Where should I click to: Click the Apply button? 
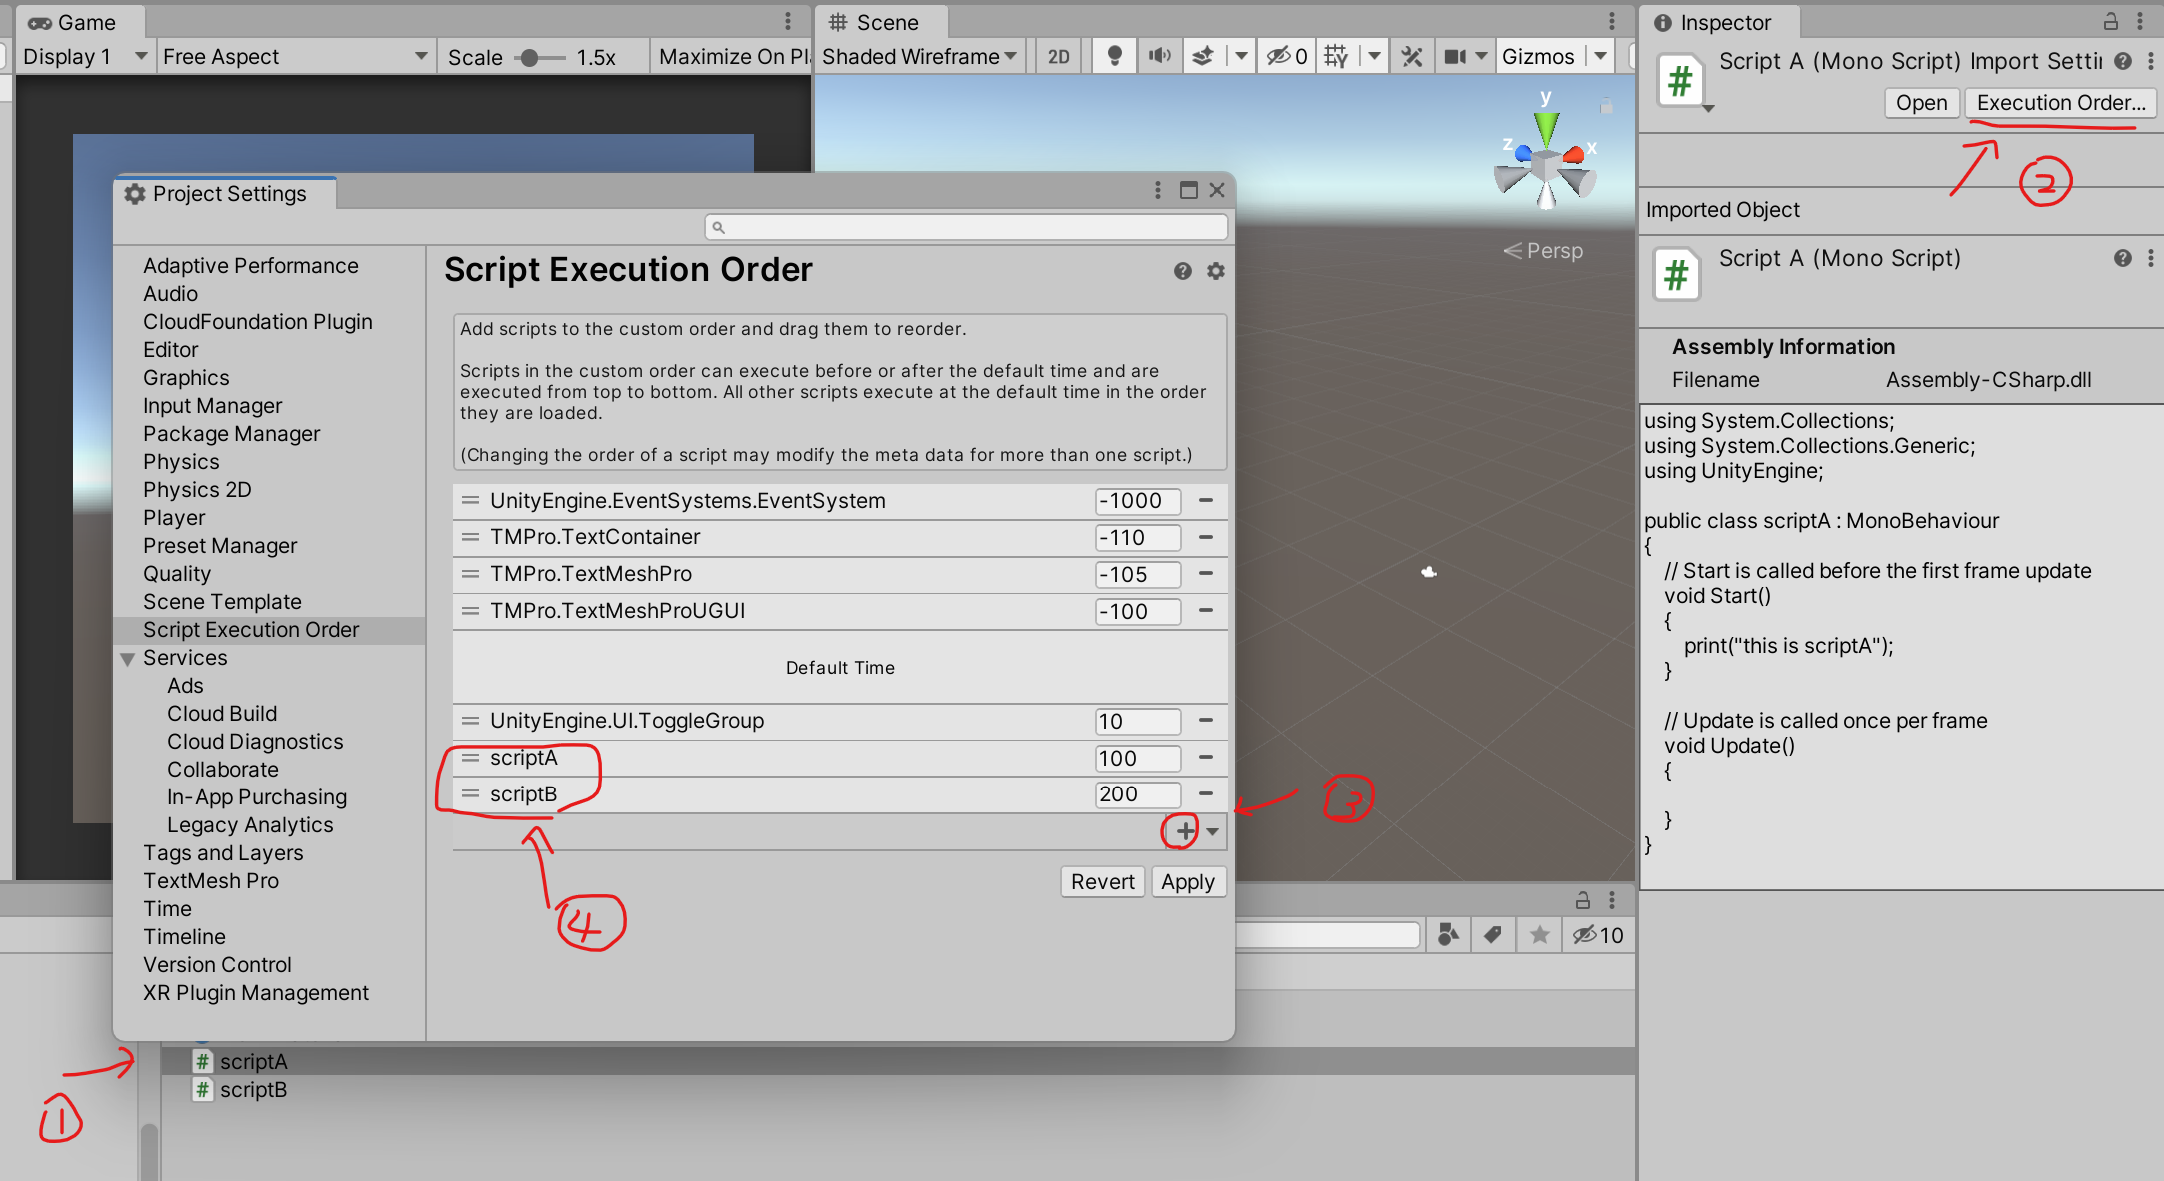[1187, 882]
